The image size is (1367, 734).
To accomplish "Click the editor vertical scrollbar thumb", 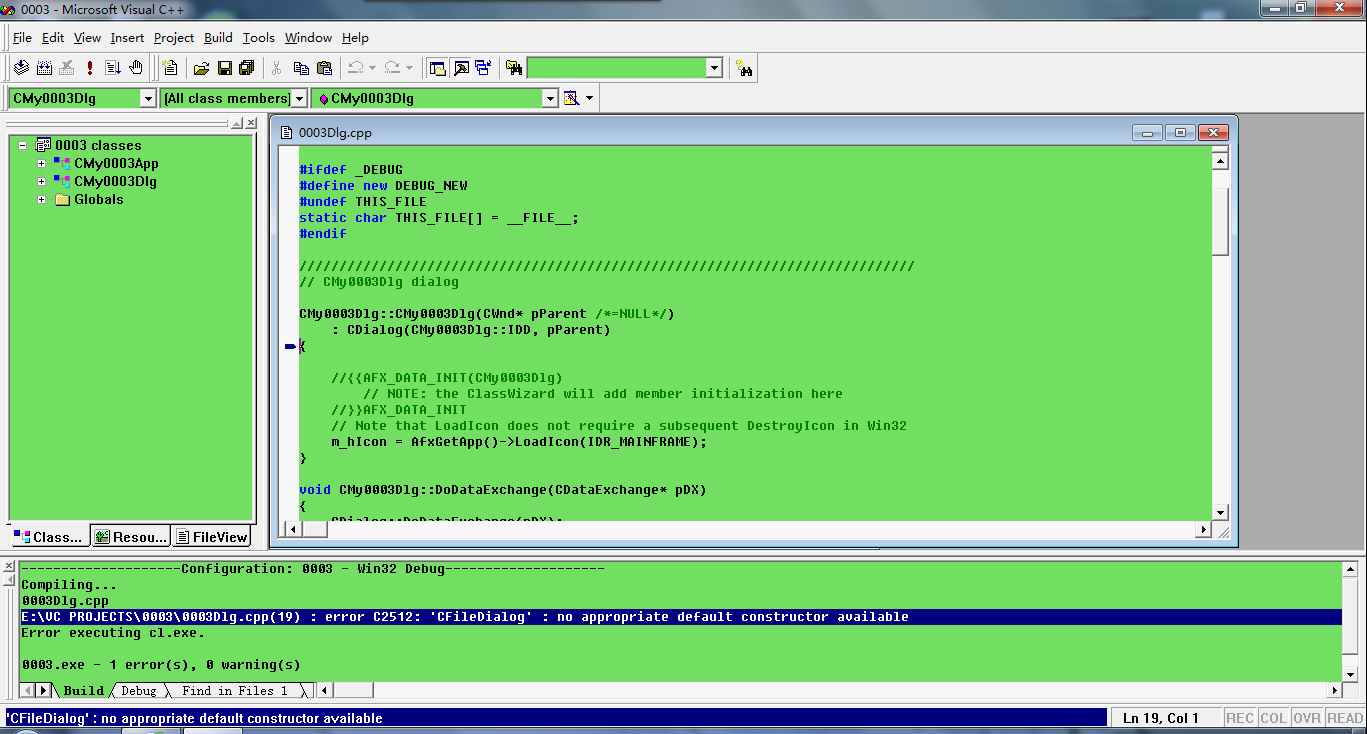I will [1220, 222].
